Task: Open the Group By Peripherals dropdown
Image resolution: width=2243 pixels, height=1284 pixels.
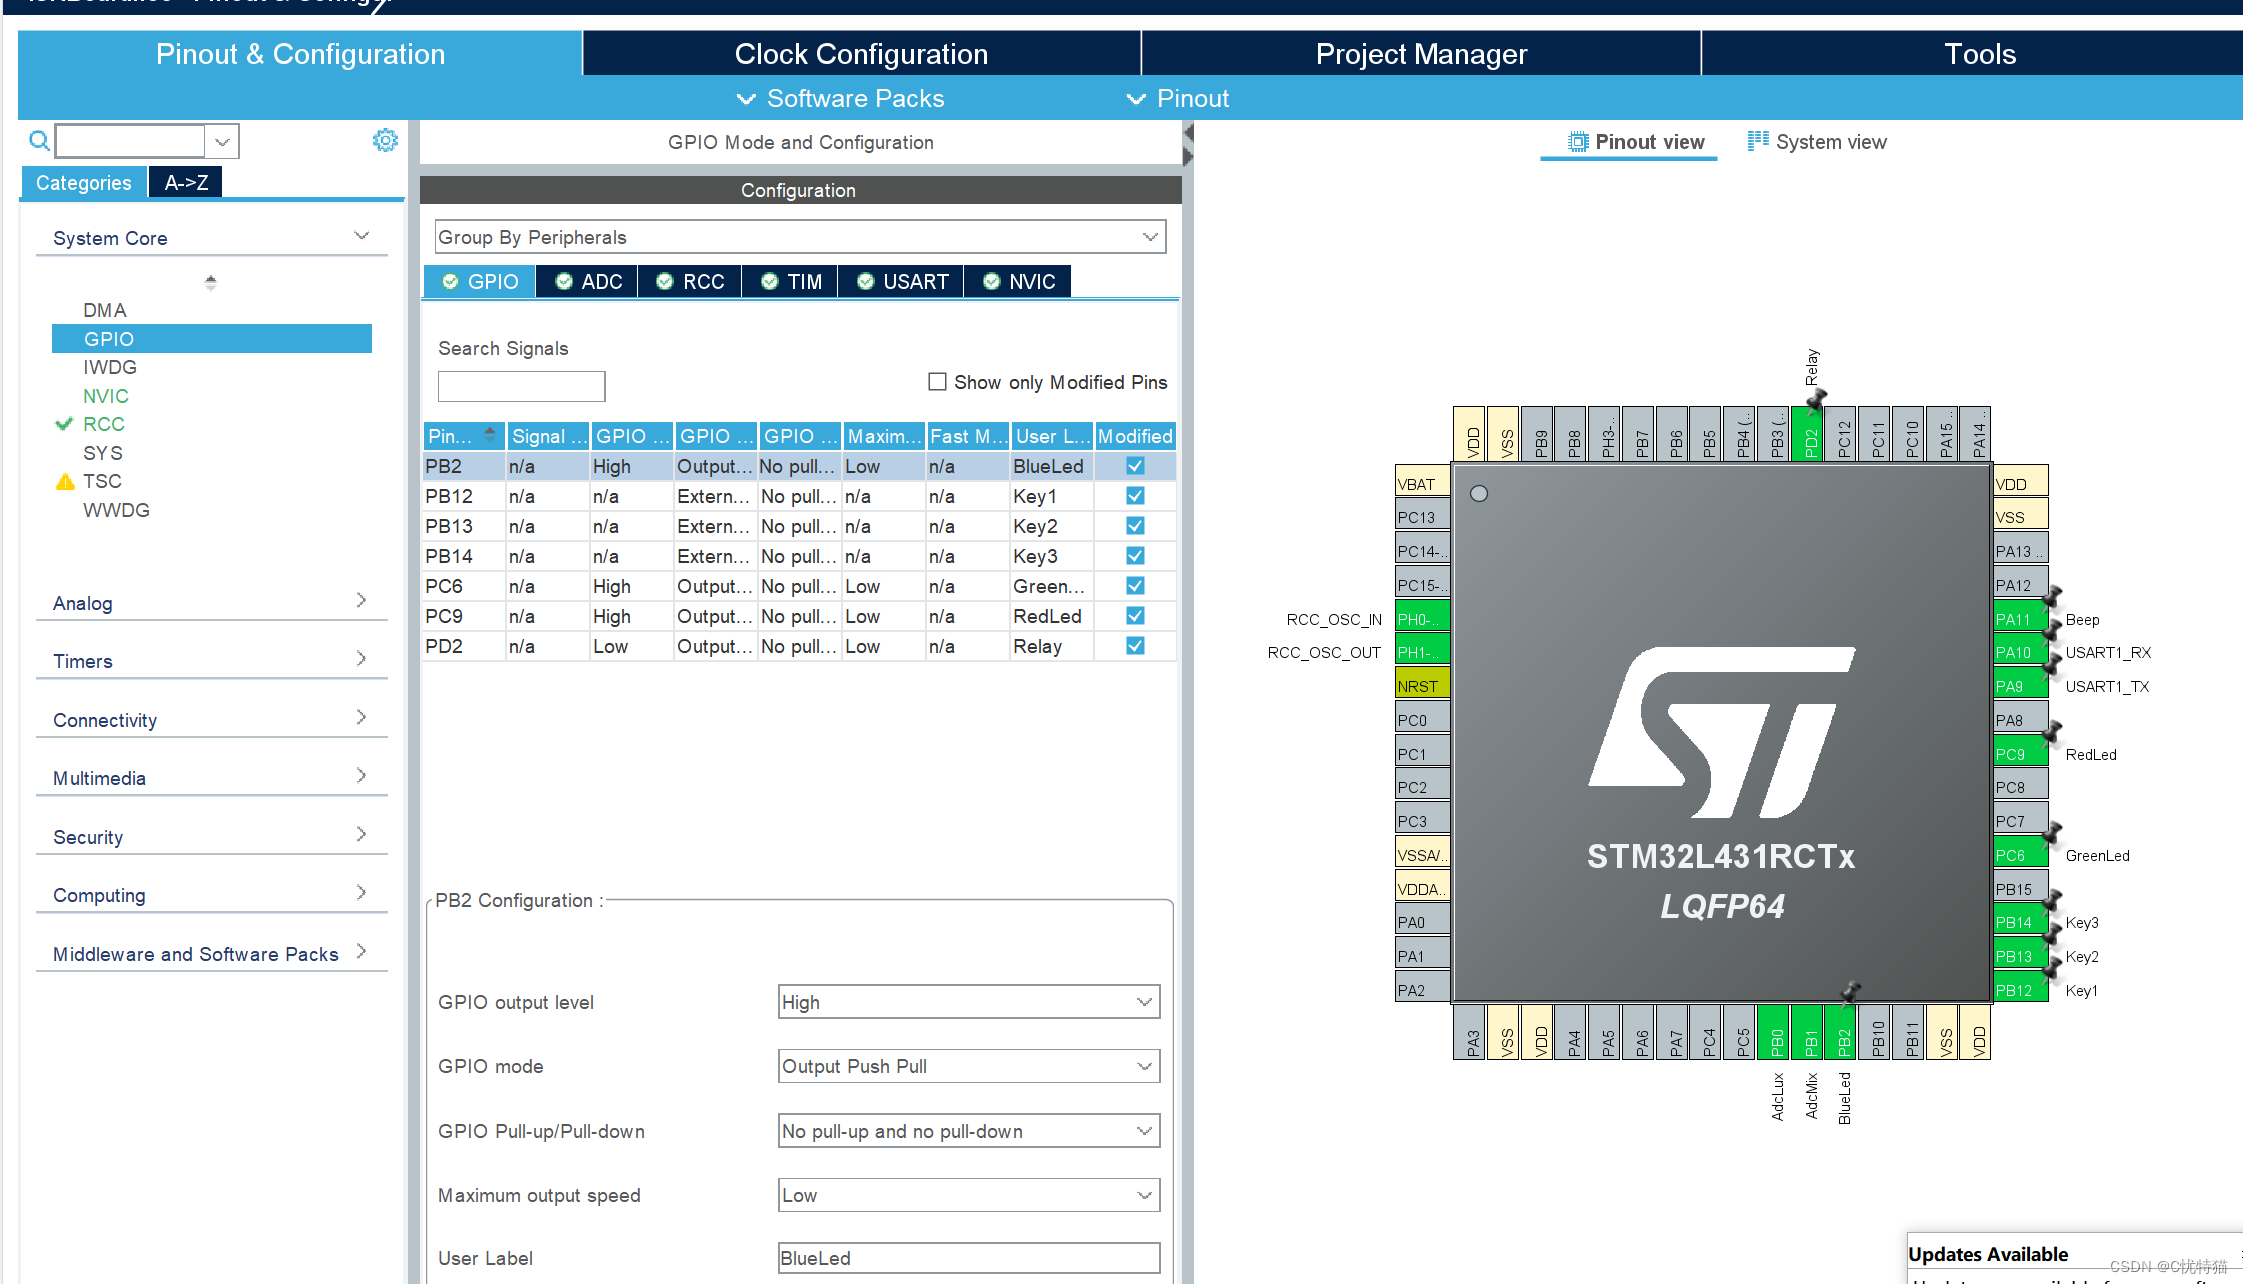Action: (800, 237)
